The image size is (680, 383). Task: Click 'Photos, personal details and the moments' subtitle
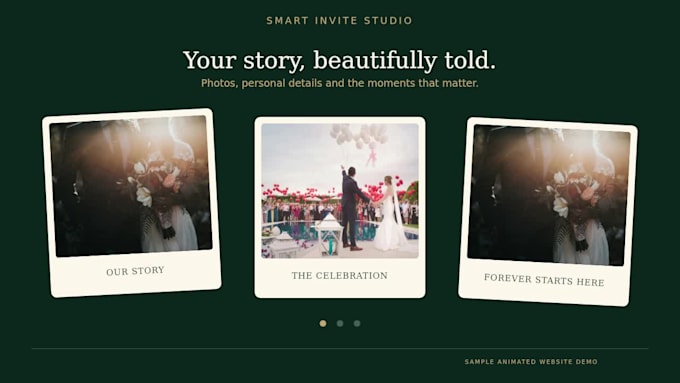[340, 83]
